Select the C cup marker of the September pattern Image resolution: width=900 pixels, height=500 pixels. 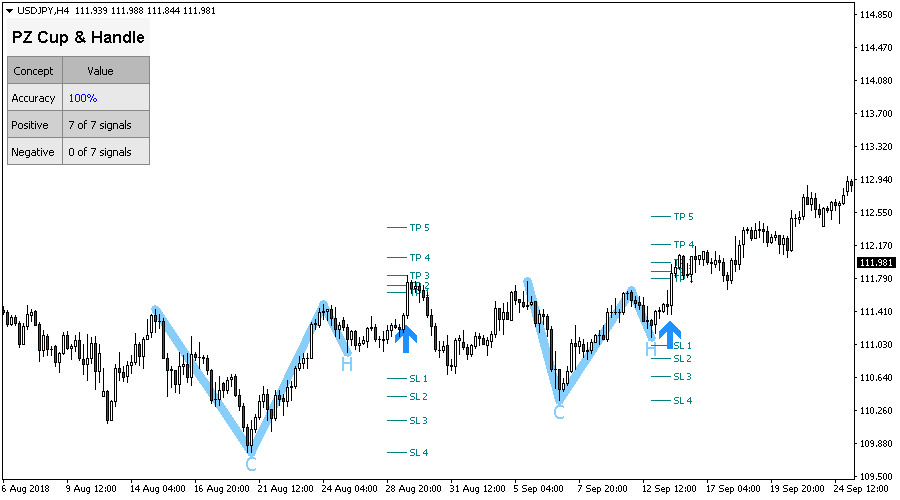[559, 412]
